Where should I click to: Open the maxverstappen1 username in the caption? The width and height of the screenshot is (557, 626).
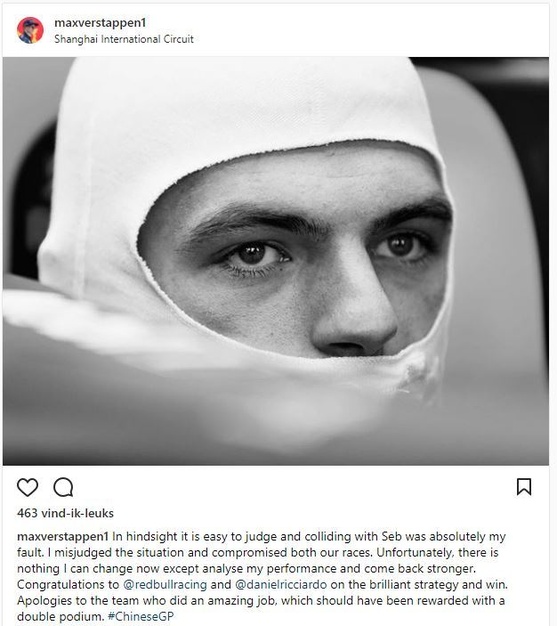point(63,536)
